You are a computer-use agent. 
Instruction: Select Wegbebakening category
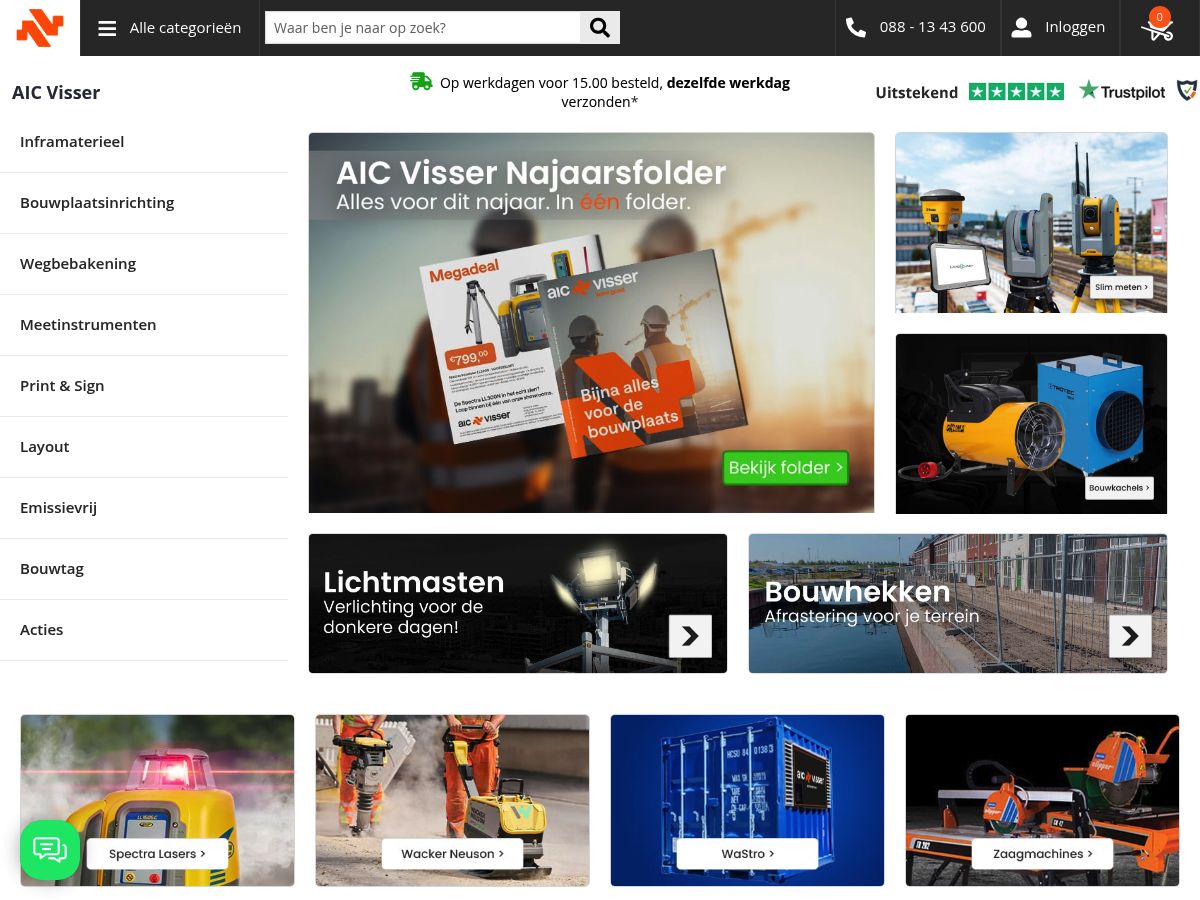pos(144,264)
